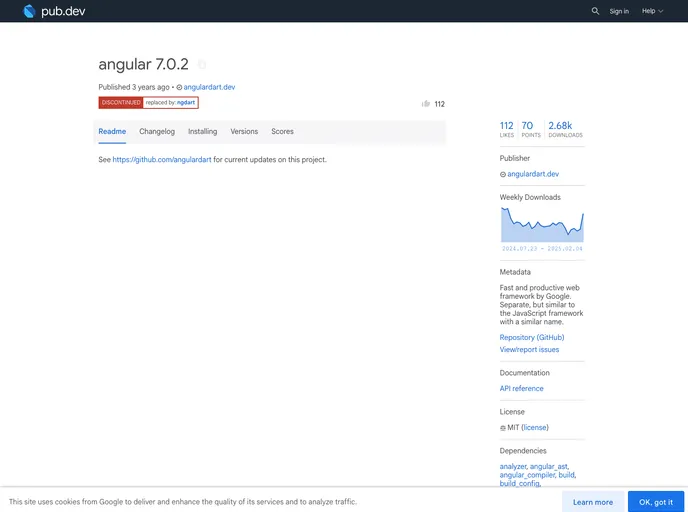
Task: Click Sign in in the header
Action: point(619,11)
